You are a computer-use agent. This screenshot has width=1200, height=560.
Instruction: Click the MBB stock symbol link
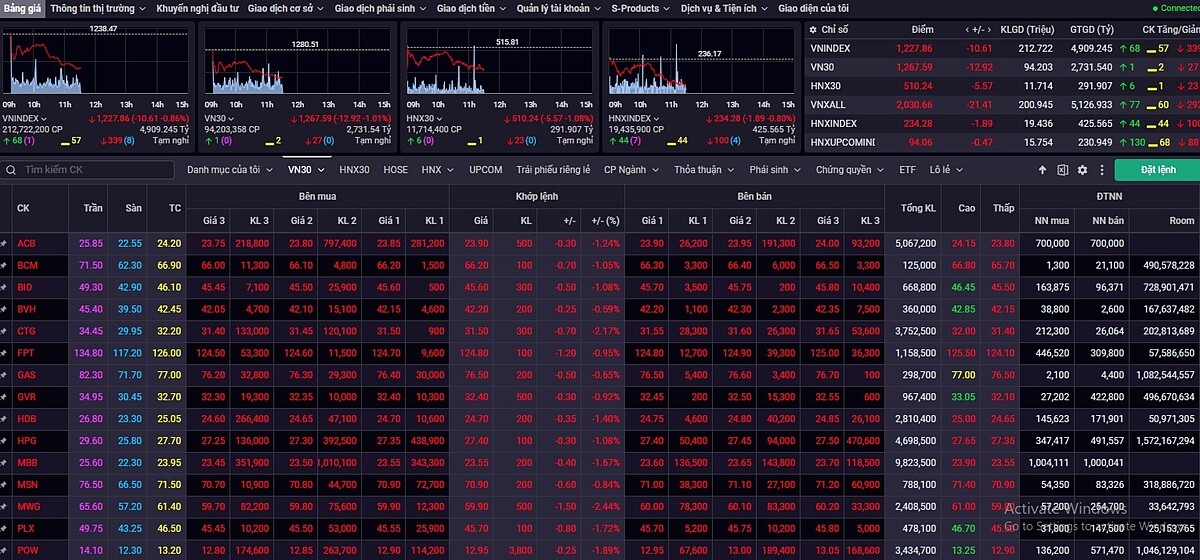point(26,463)
